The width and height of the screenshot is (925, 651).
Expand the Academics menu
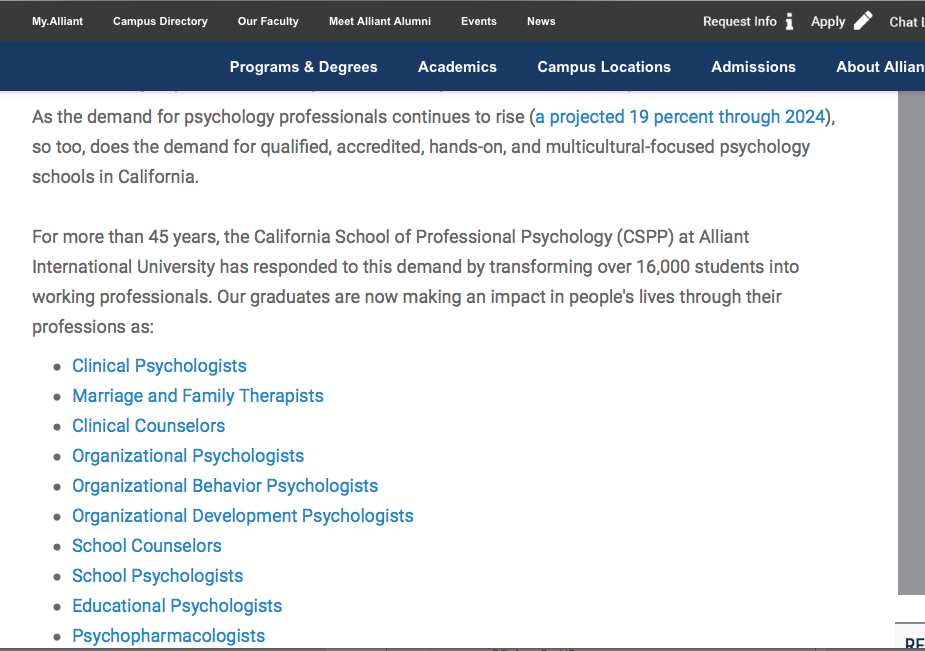tap(457, 67)
